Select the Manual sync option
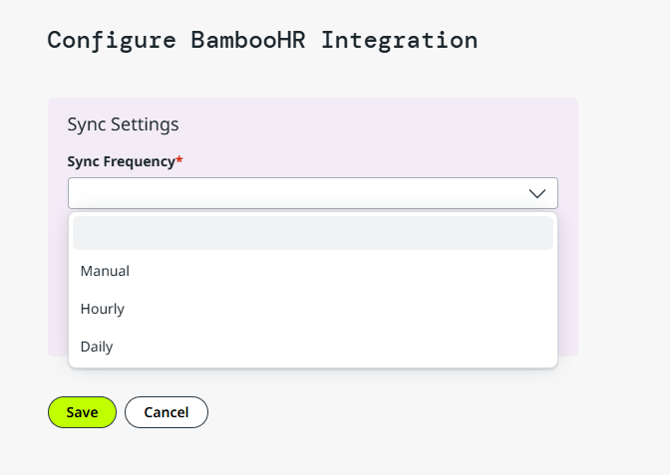 [x=105, y=271]
